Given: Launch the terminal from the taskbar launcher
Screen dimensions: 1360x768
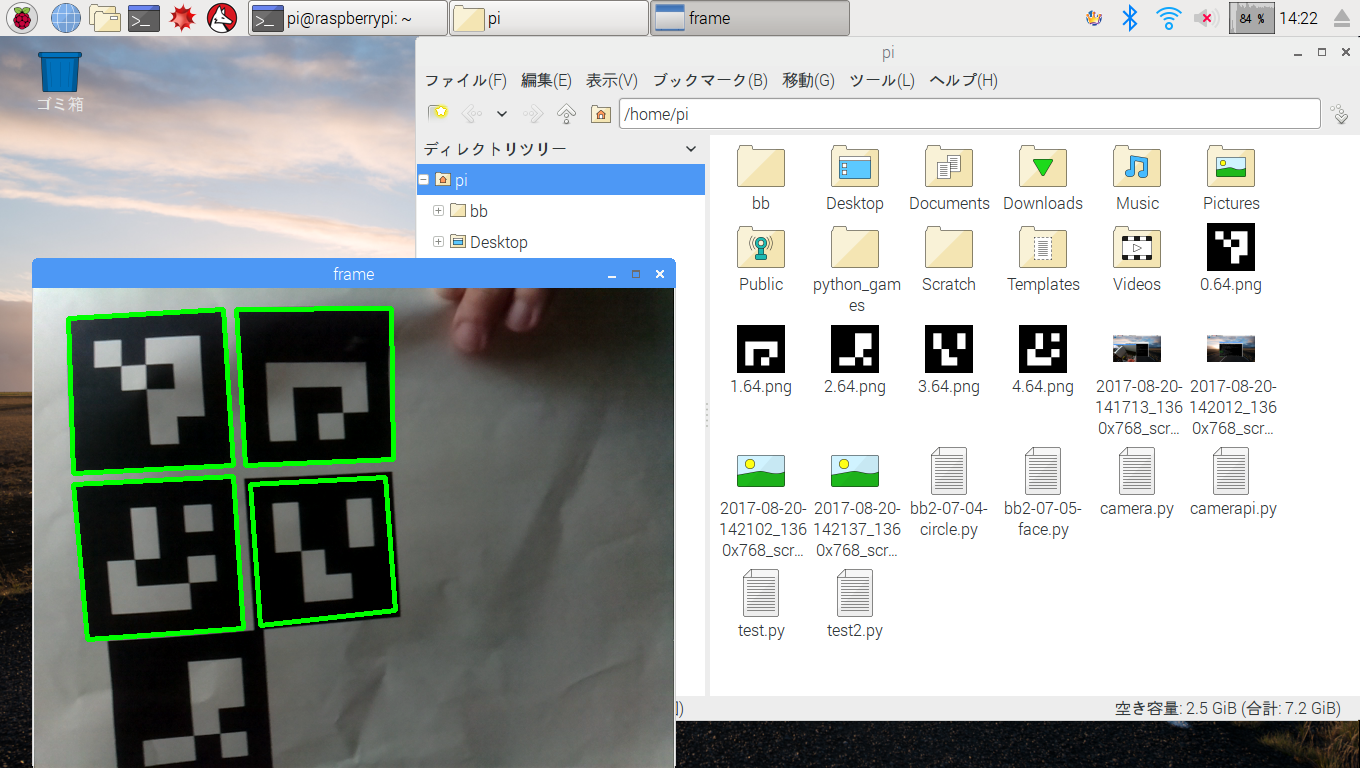Looking at the screenshot, I should point(144,17).
